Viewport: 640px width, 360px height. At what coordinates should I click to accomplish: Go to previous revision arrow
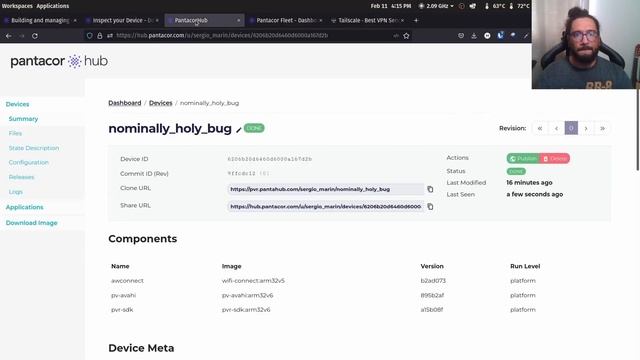tap(556, 128)
